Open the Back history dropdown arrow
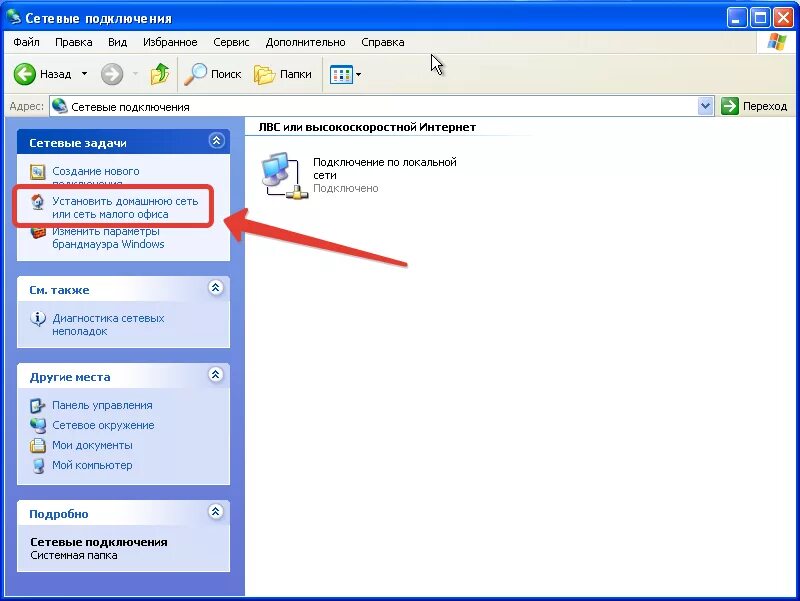 coord(84,74)
